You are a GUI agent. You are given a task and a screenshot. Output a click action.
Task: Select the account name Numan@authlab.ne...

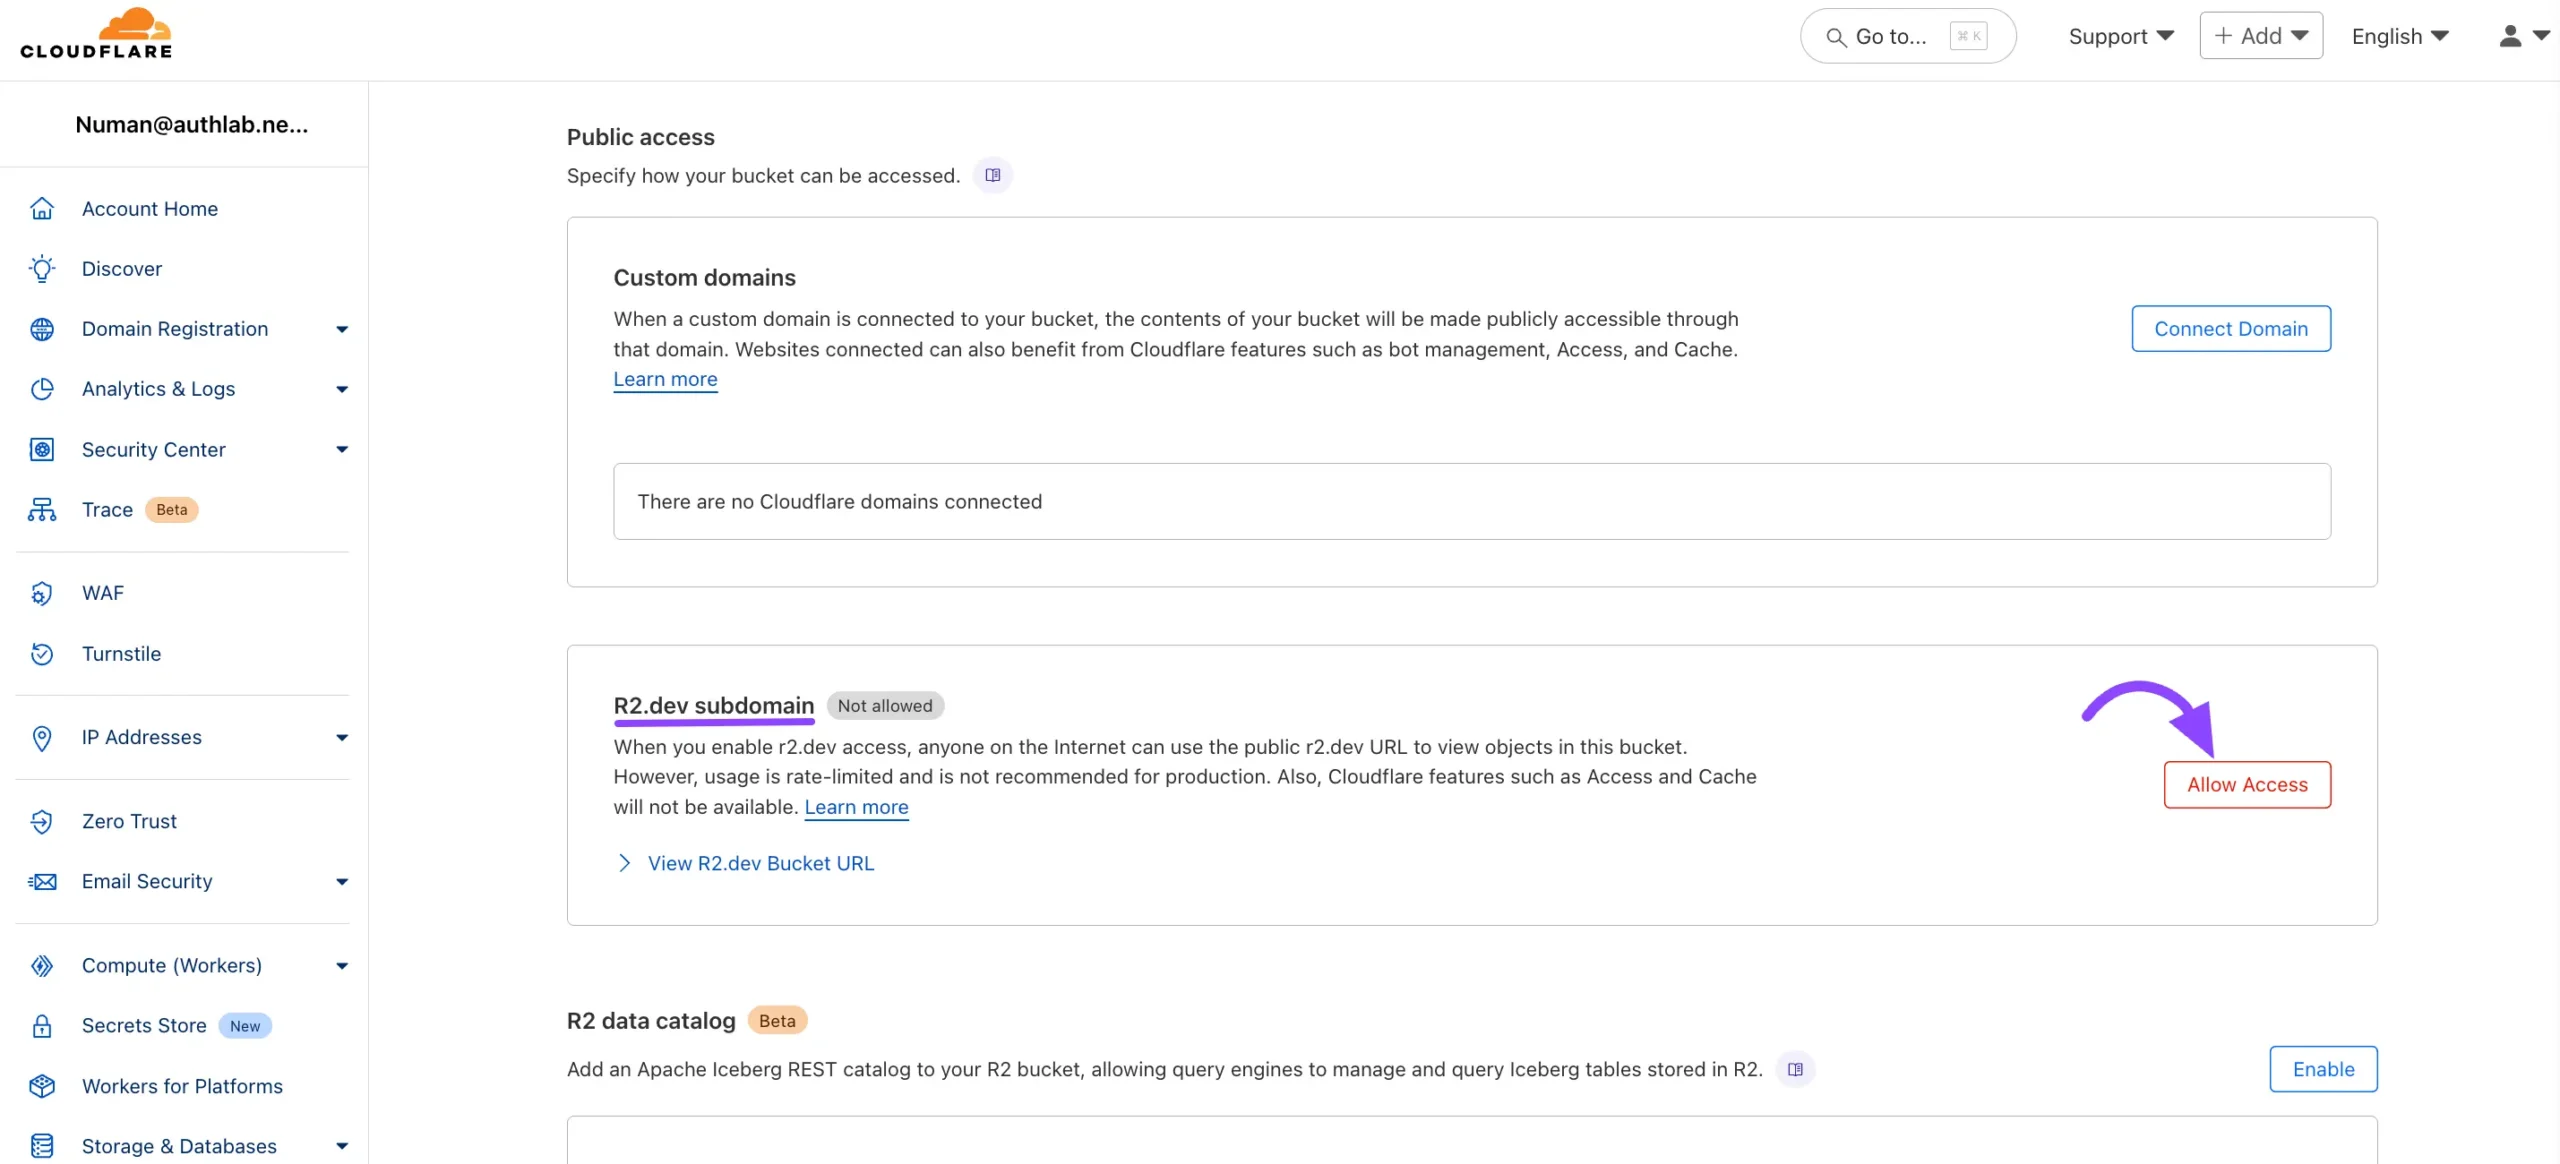click(191, 124)
